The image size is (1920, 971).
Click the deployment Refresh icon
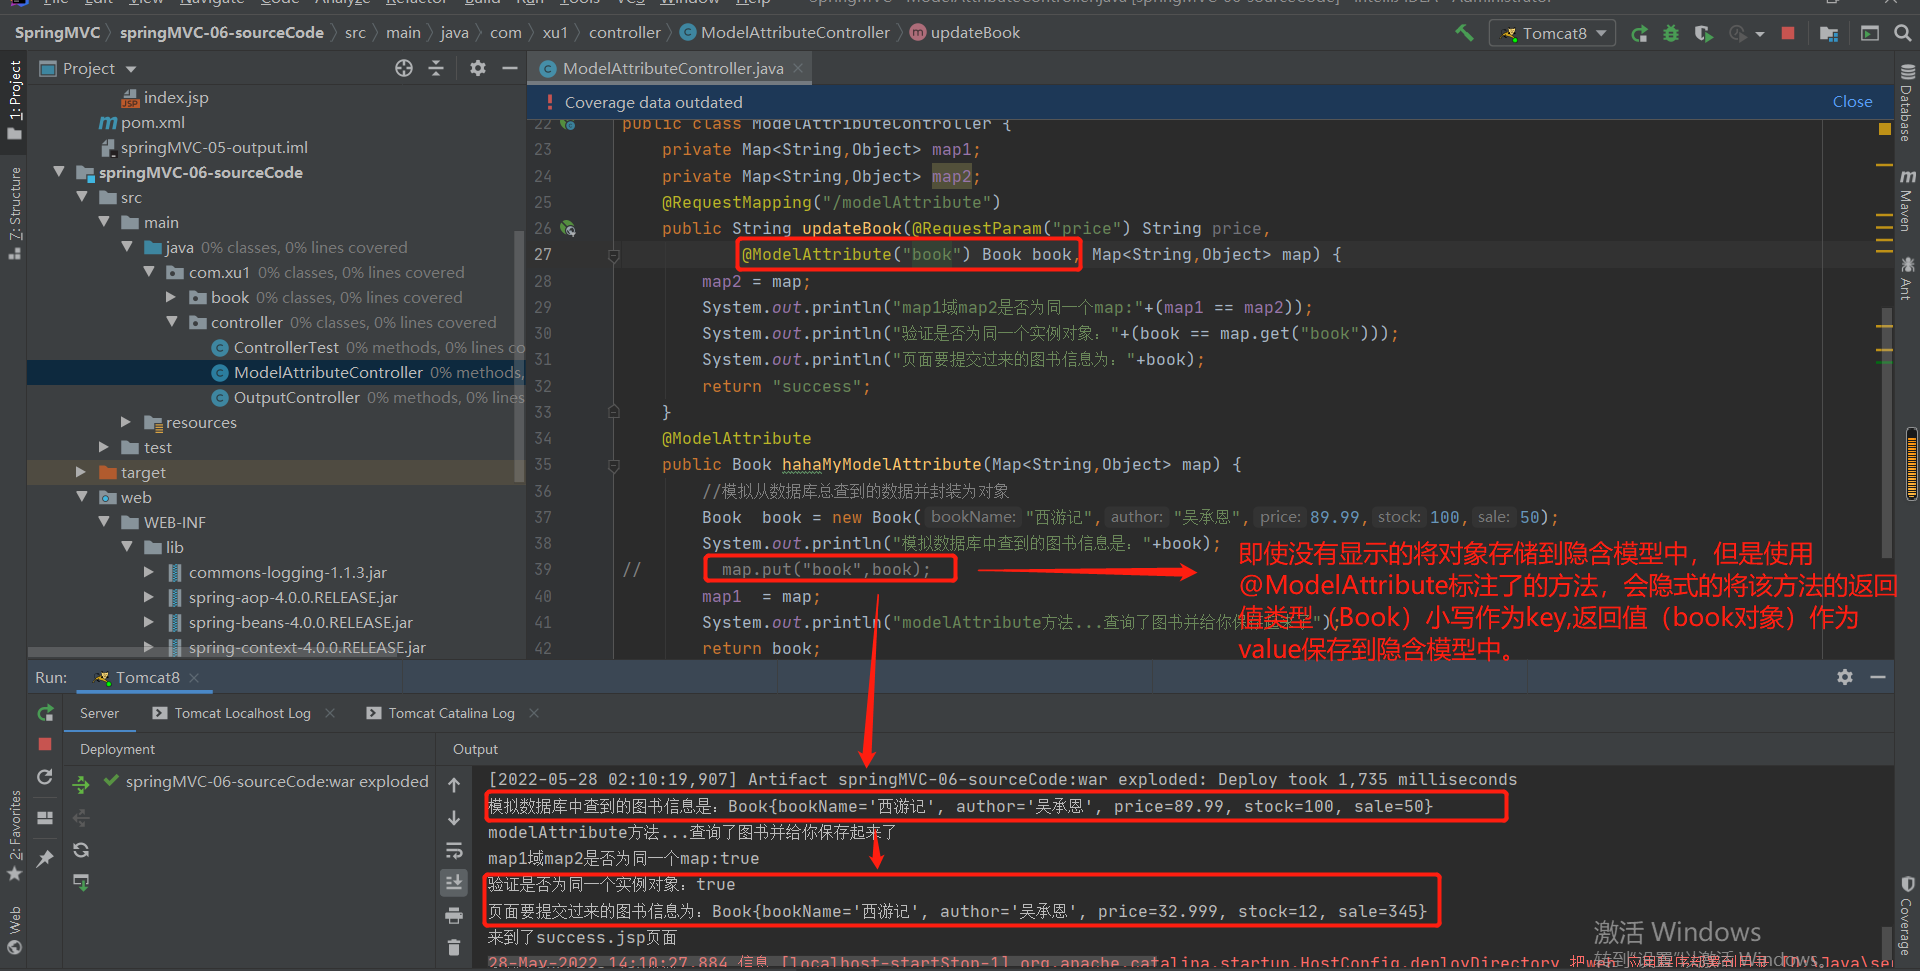81,850
